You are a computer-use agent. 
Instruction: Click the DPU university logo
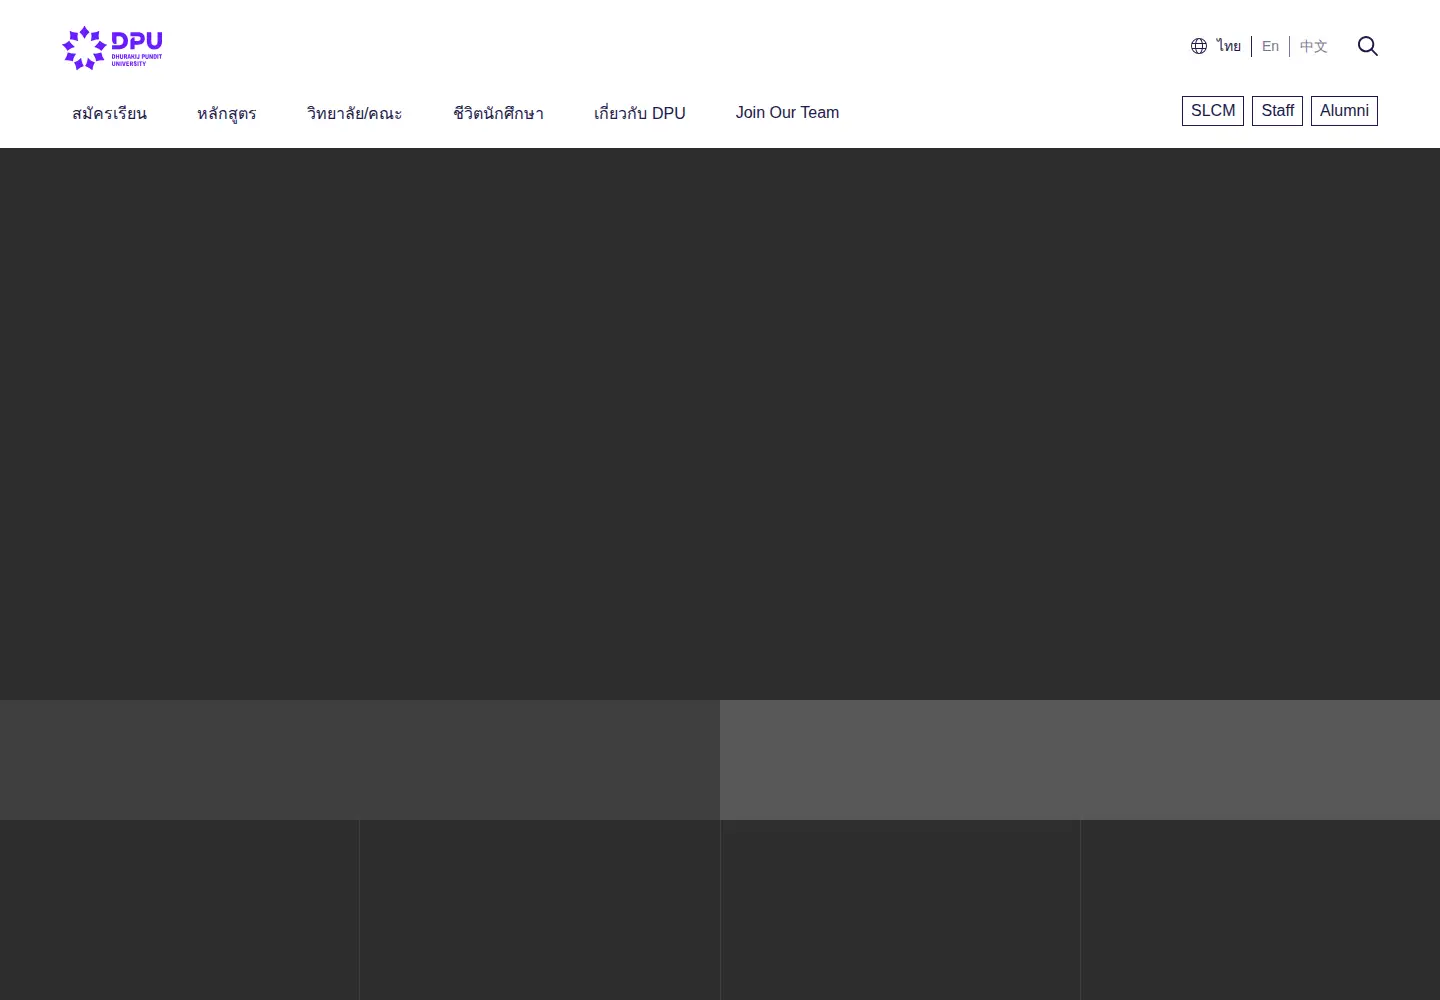[112, 48]
